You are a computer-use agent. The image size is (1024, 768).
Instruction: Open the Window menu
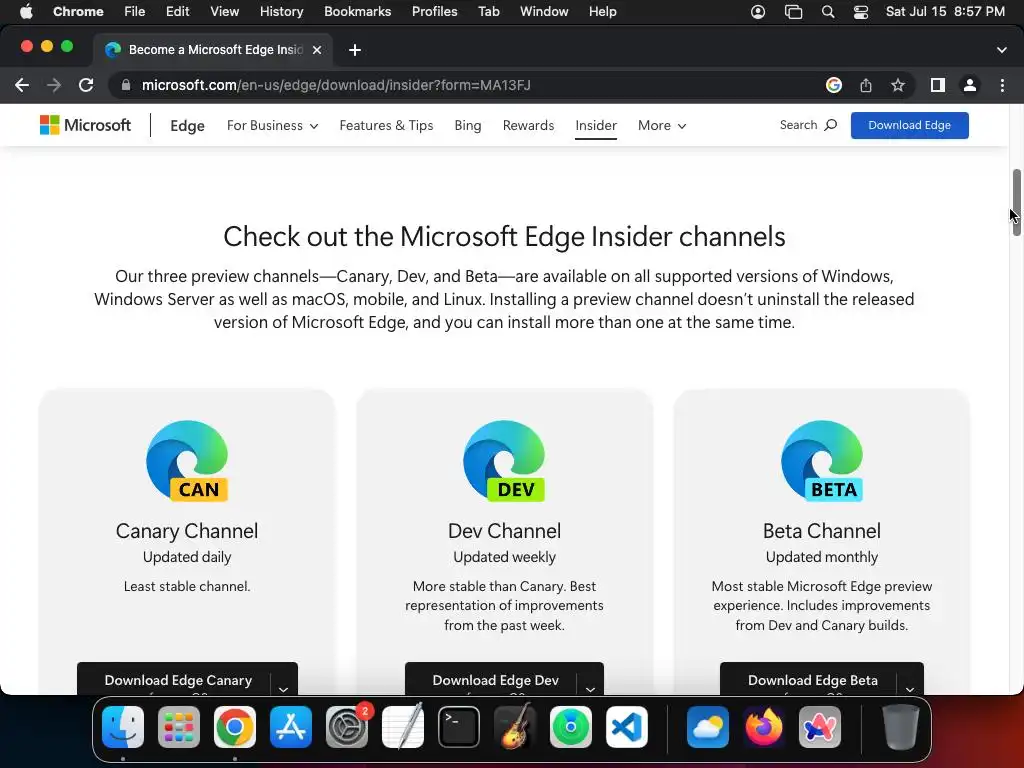[544, 12]
